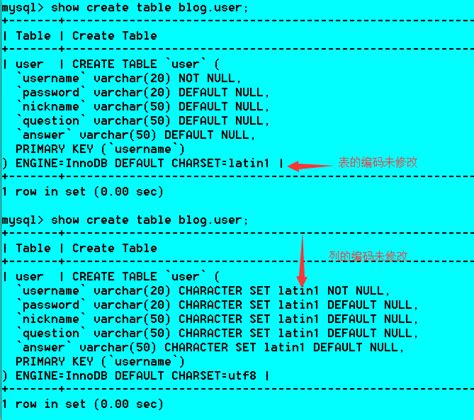Click the first PRIMARY KEY (username) line

tap(100, 149)
